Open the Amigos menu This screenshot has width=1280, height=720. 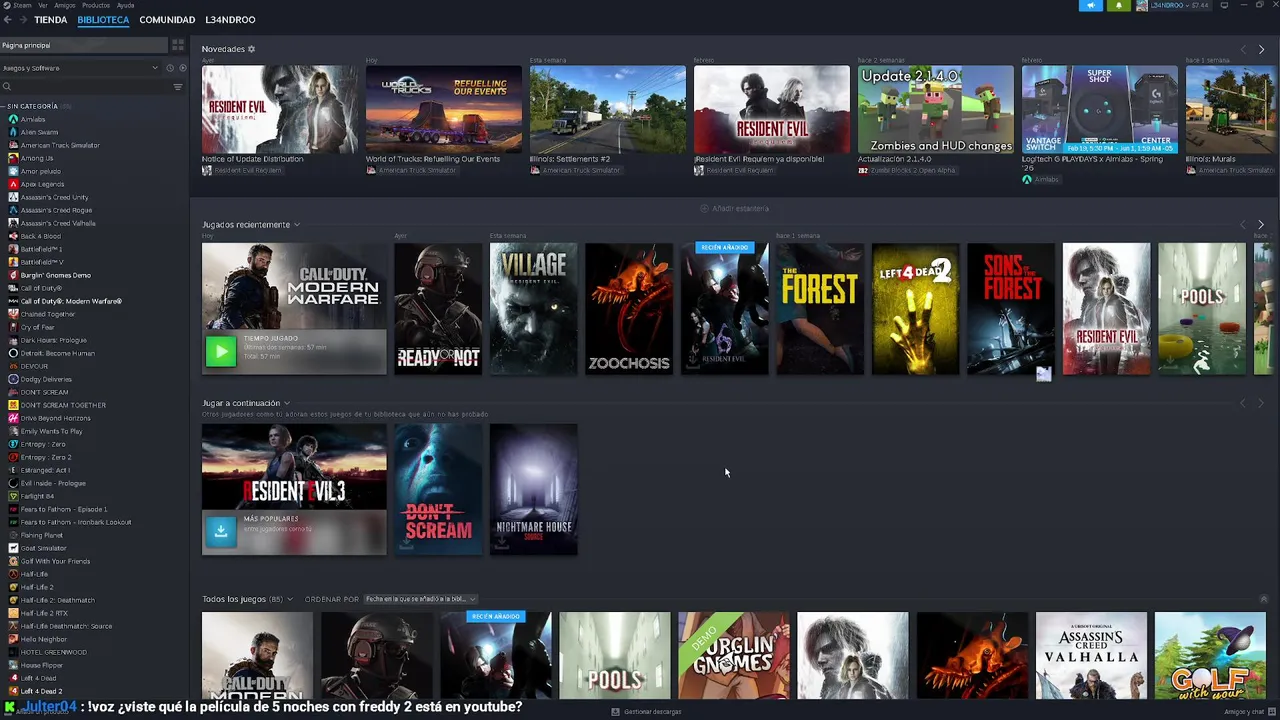point(65,5)
